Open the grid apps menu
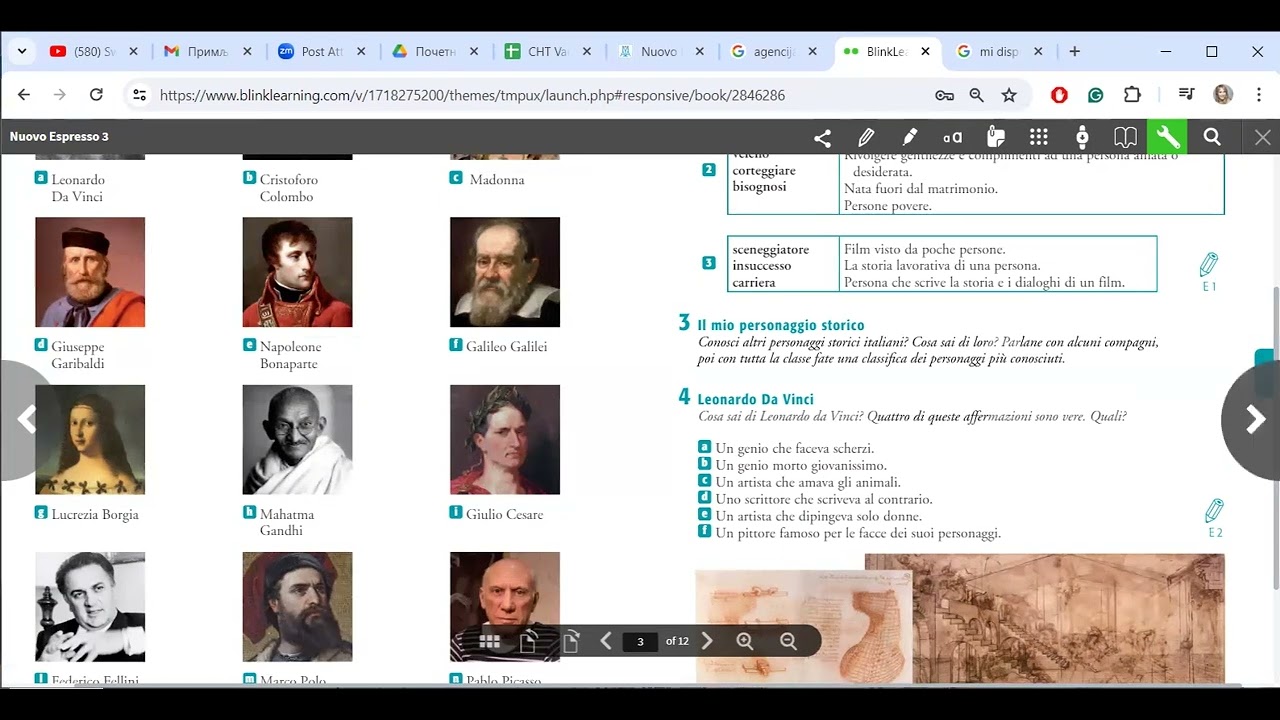This screenshot has width=1280, height=720. [1039, 137]
